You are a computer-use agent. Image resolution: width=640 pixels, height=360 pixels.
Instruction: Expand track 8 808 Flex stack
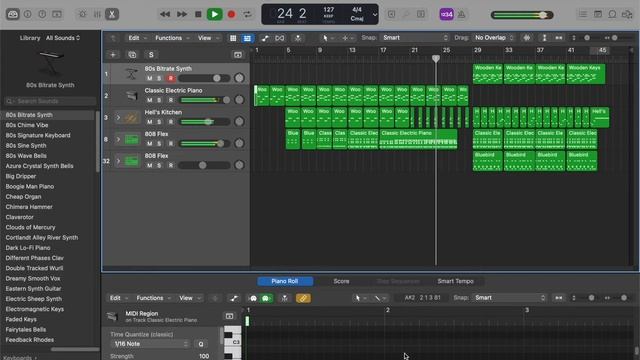[118, 139]
